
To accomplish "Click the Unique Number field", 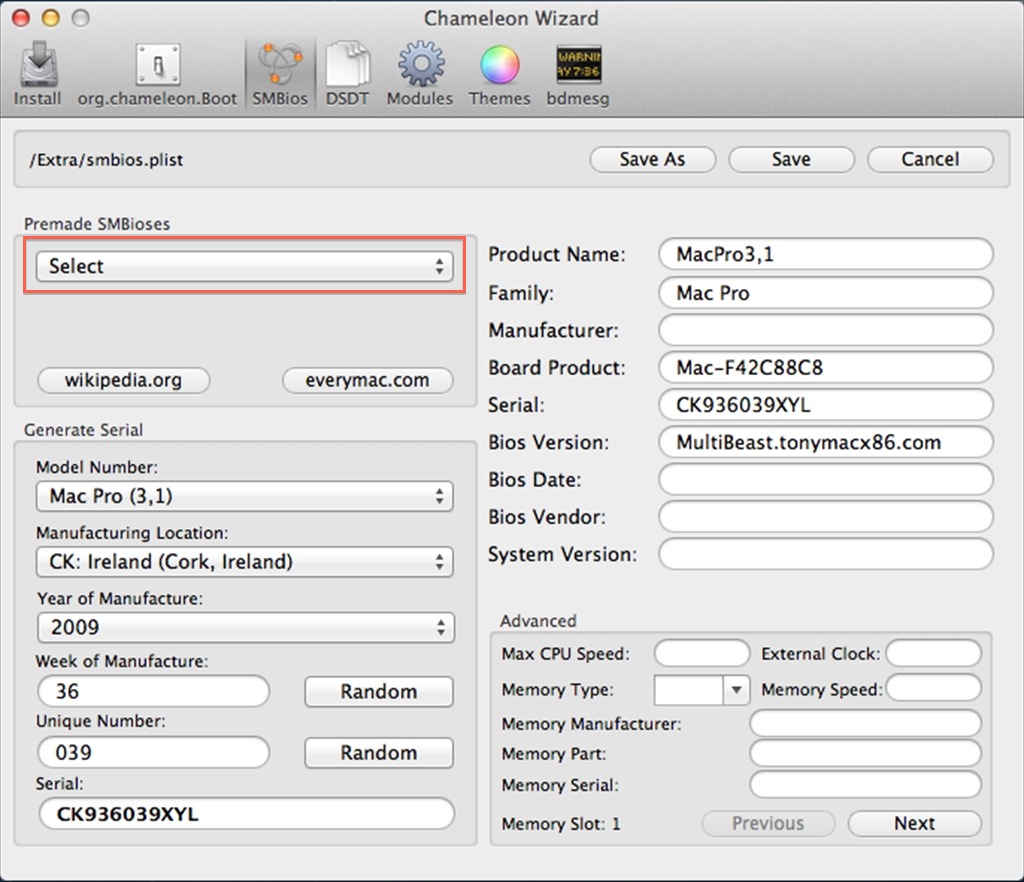I will coord(153,753).
